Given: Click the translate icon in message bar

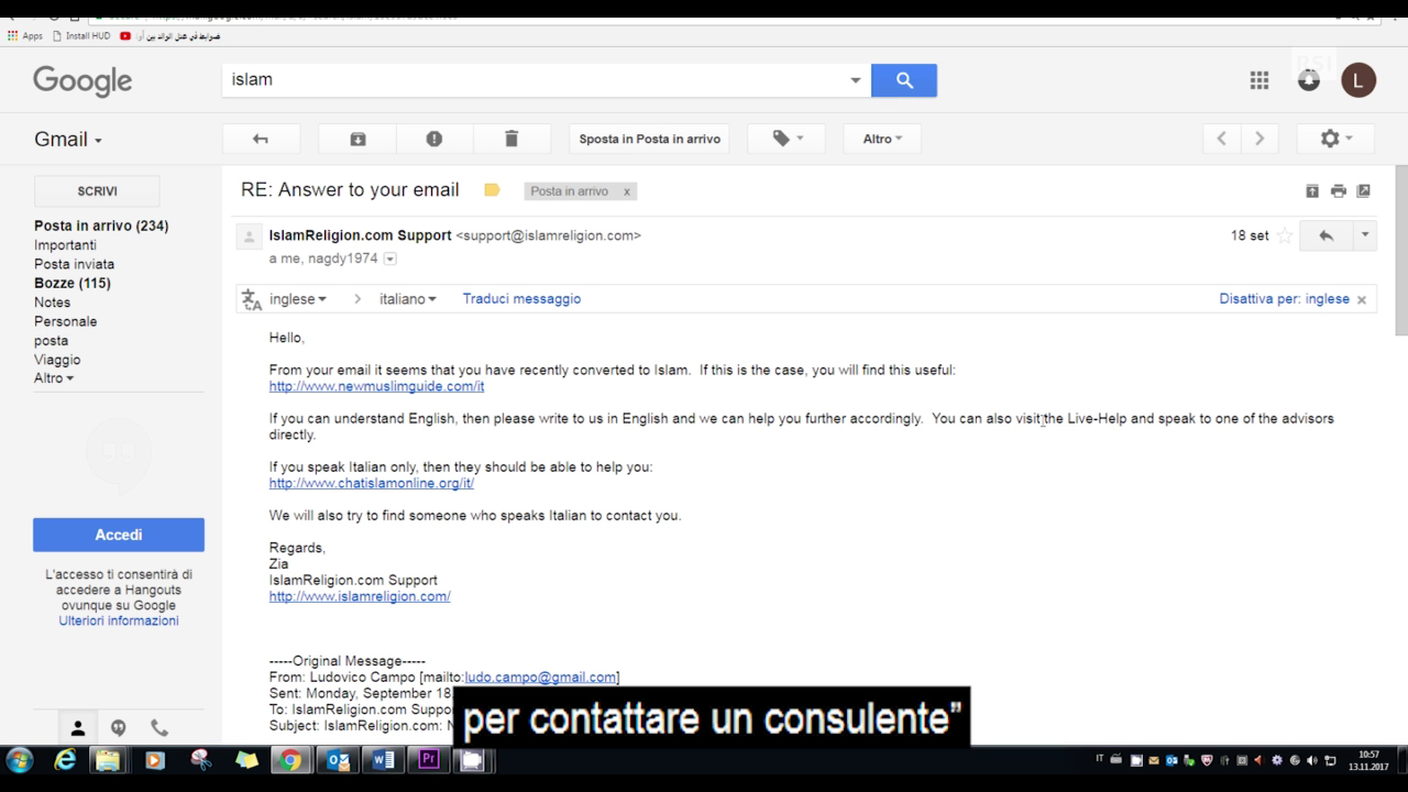Looking at the screenshot, I should click(x=251, y=299).
